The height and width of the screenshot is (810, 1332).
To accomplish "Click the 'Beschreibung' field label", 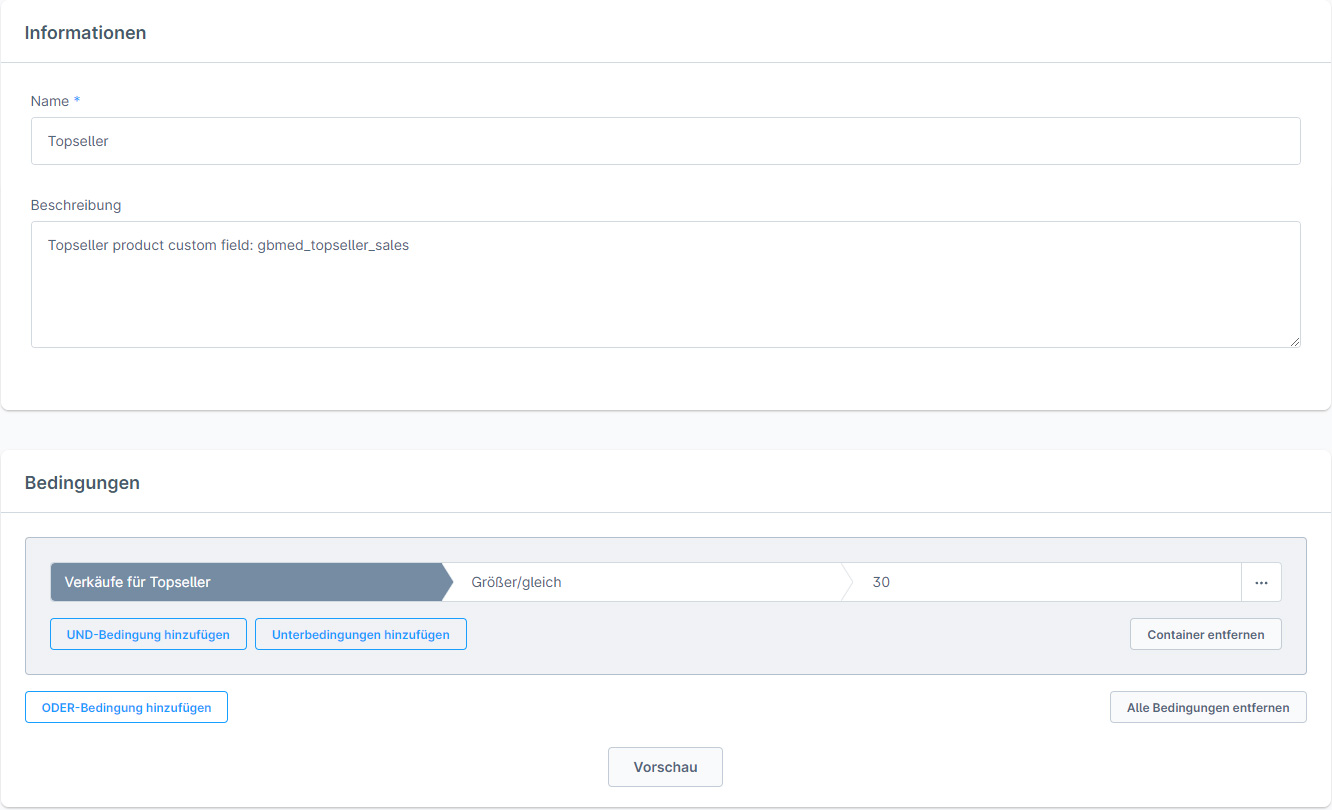I will [x=76, y=205].
